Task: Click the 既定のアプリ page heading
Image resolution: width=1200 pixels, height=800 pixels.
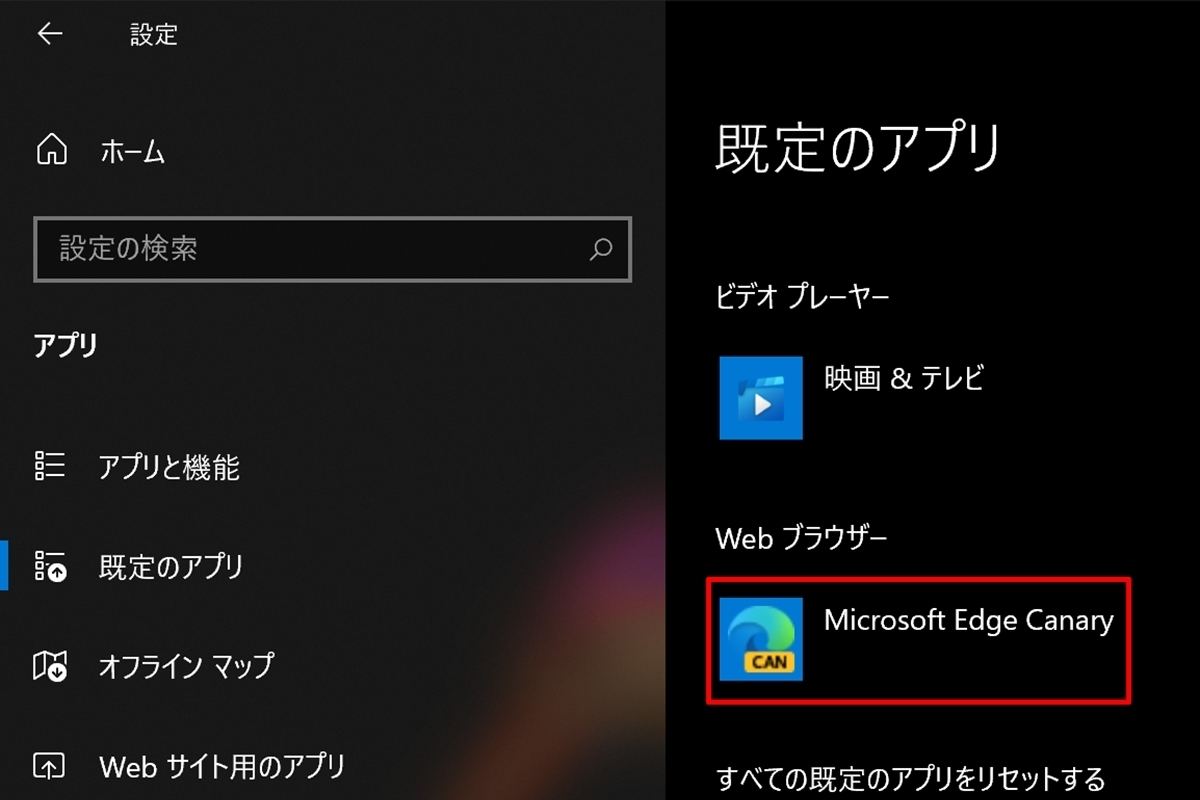Action: [858, 147]
